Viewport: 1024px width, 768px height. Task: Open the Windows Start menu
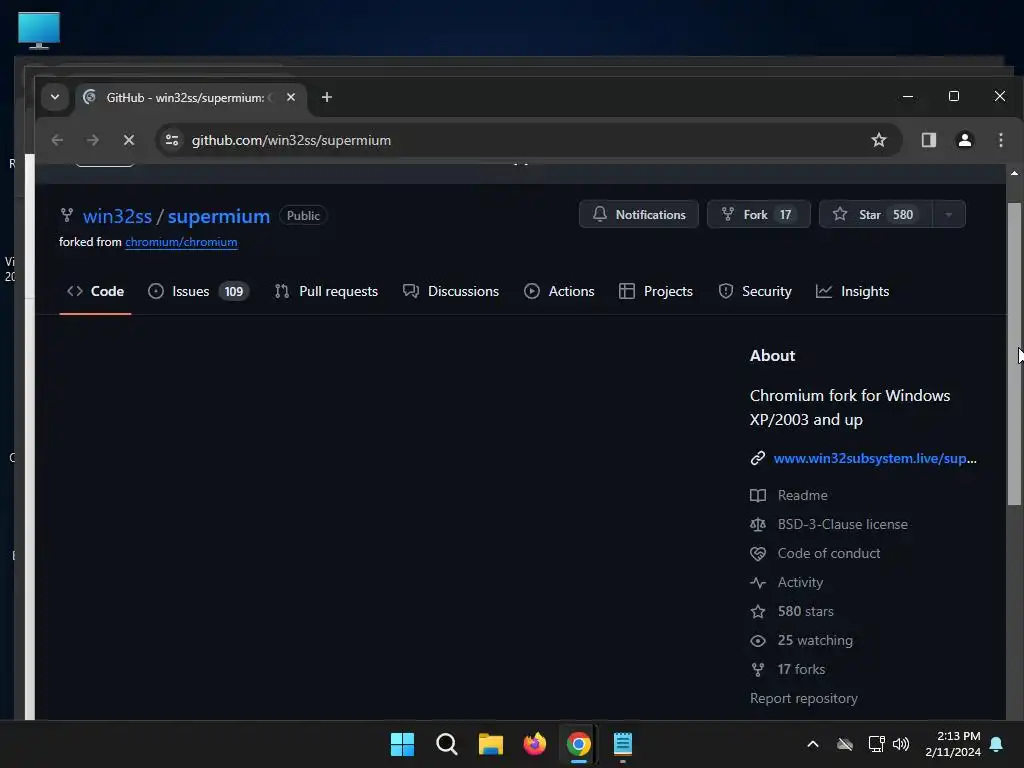402,744
